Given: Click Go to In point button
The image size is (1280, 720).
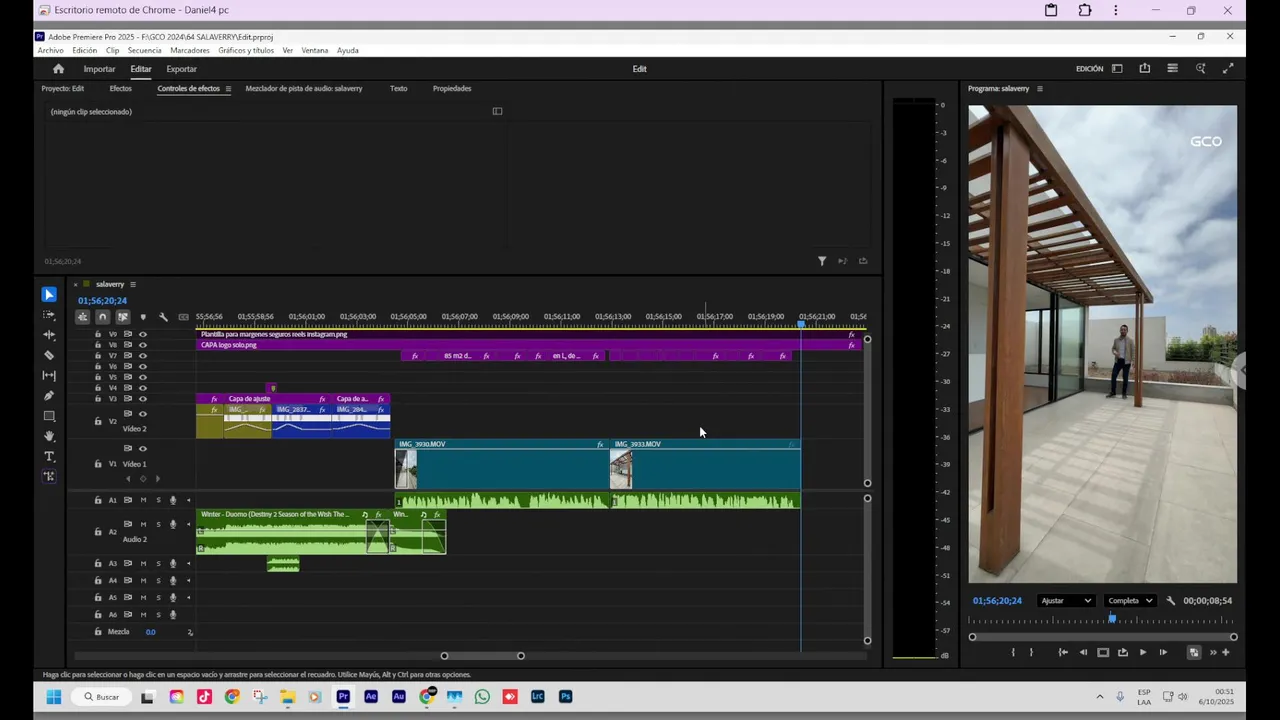Looking at the screenshot, I should 1063,652.
